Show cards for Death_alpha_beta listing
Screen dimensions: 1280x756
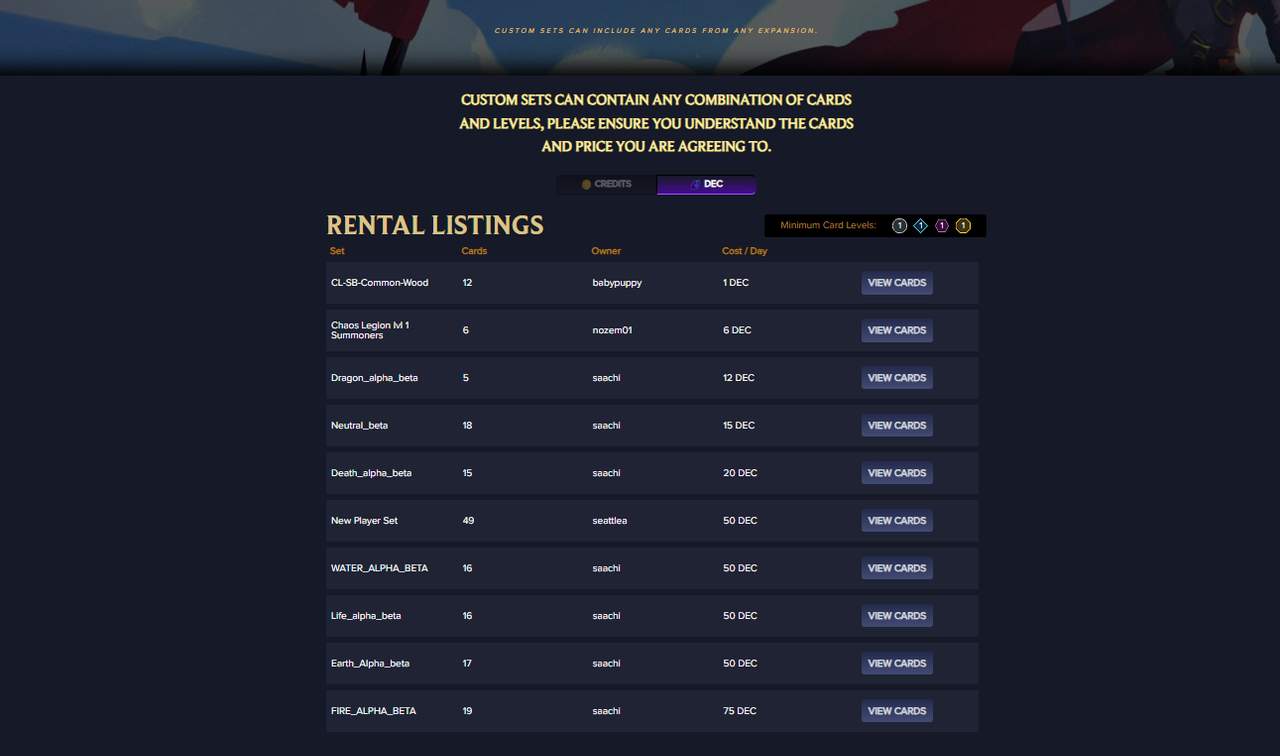[896, 473]
